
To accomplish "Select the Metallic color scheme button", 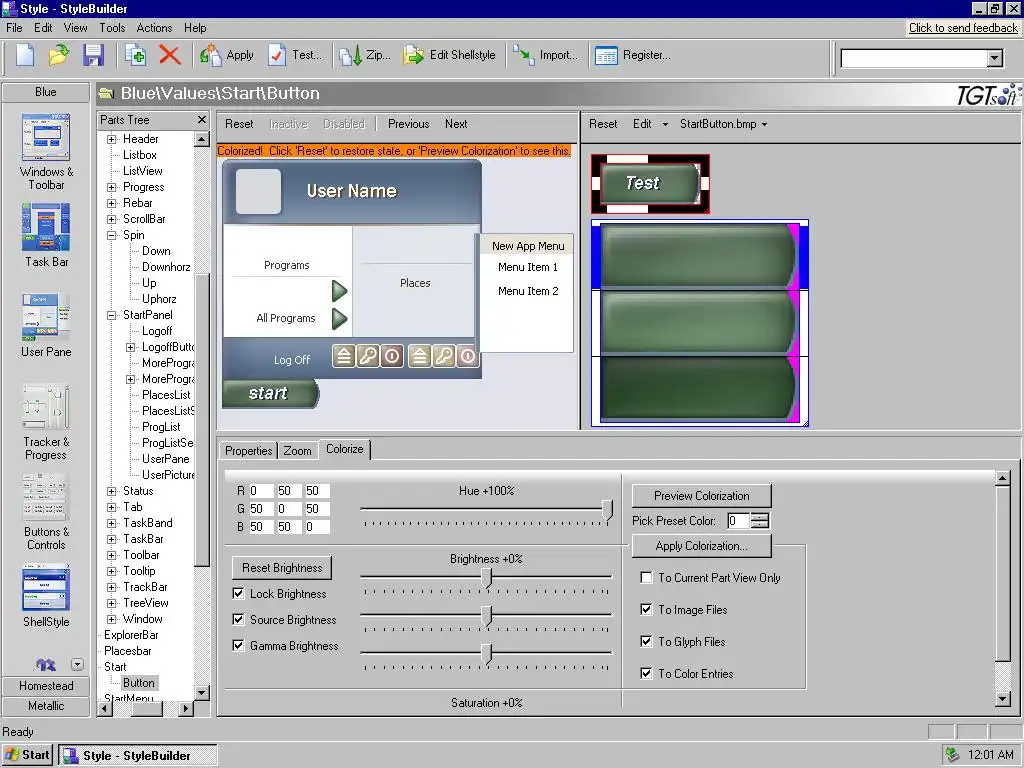I will pyautogui.click(x=46, y=706).
